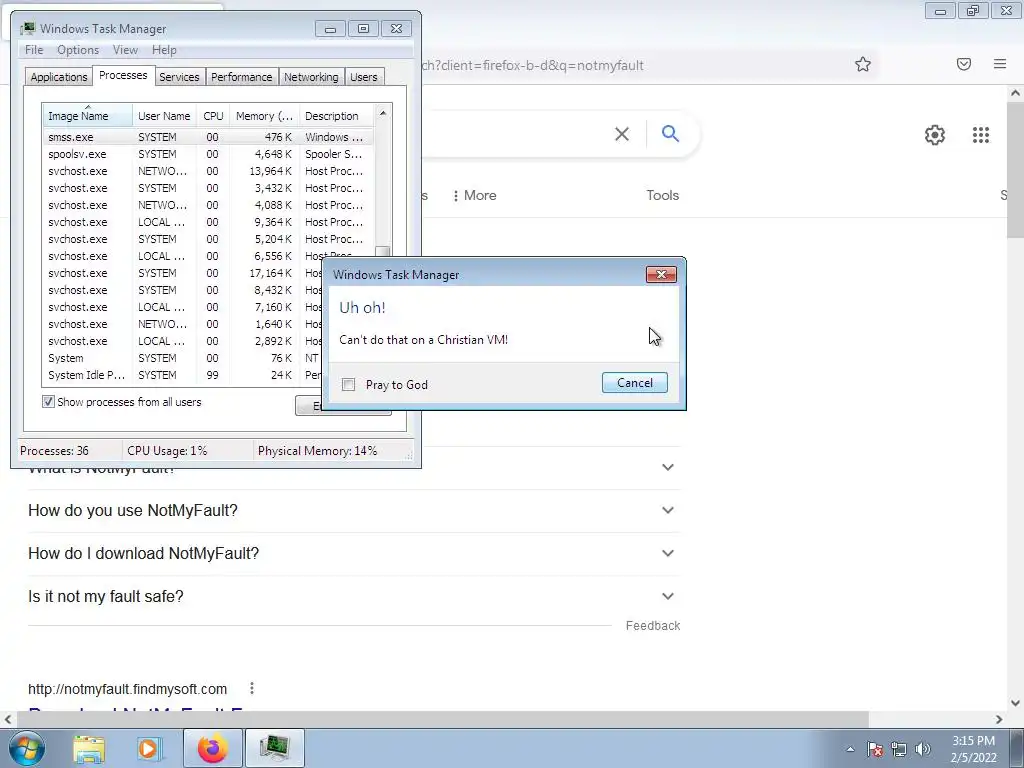Click the browser scrollbar right arrow

[999, 719]
